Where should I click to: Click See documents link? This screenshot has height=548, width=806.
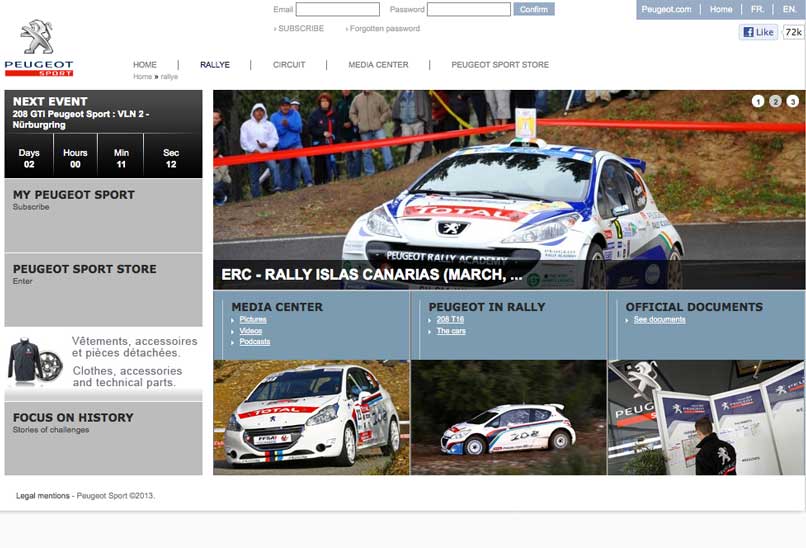(x=659, y=320)
